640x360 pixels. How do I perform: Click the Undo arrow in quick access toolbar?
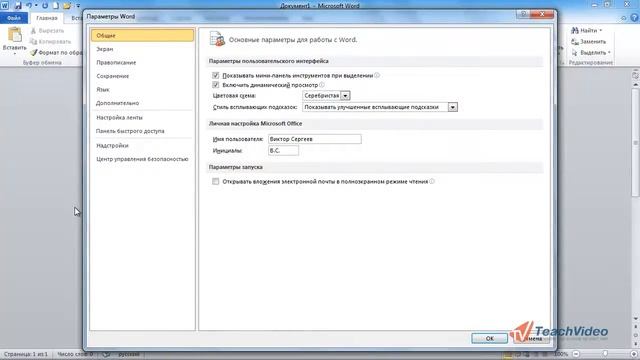[x=29, y=5]
